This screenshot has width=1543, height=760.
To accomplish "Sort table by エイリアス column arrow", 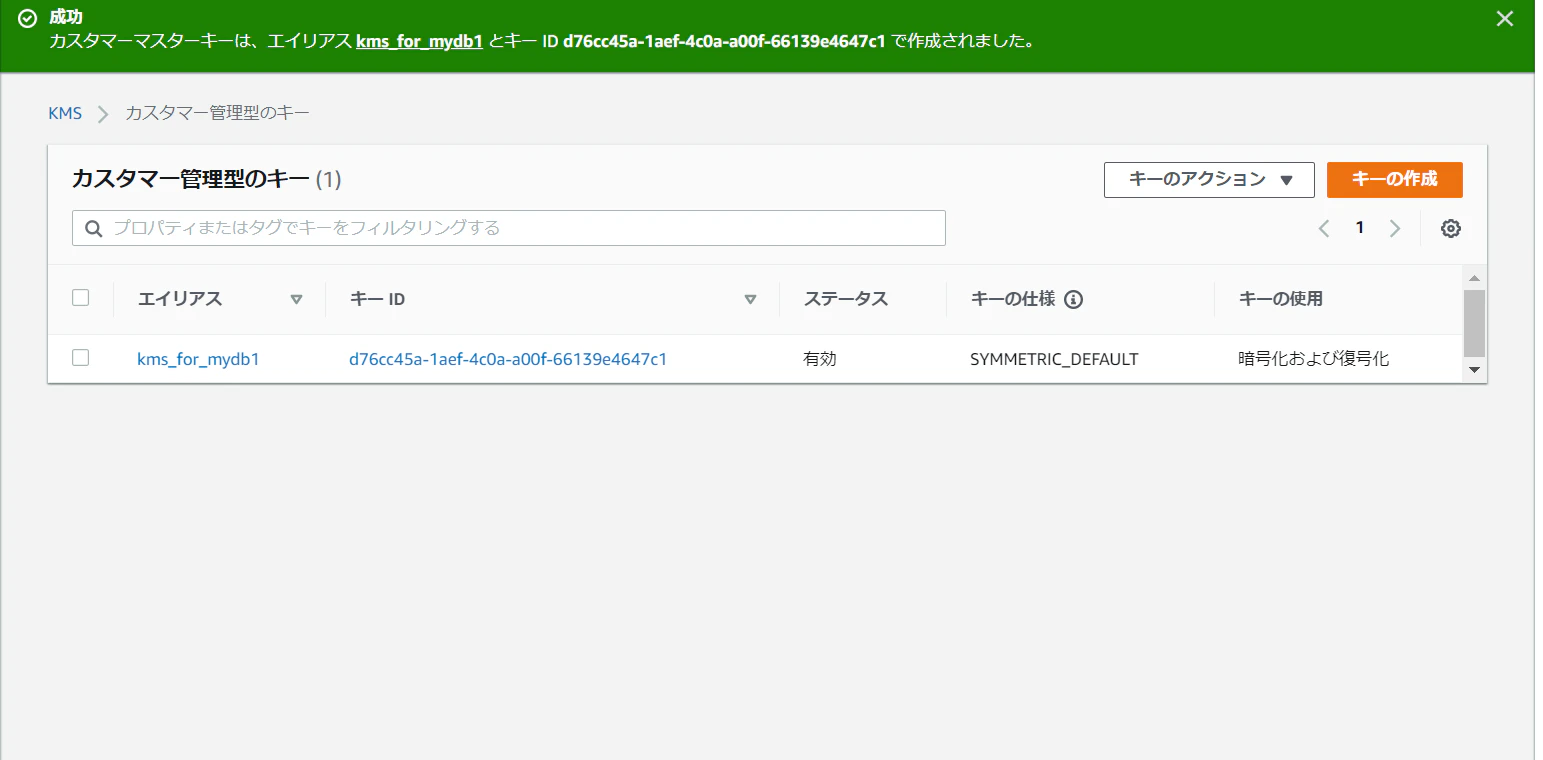I will click(x=296, y=299).
